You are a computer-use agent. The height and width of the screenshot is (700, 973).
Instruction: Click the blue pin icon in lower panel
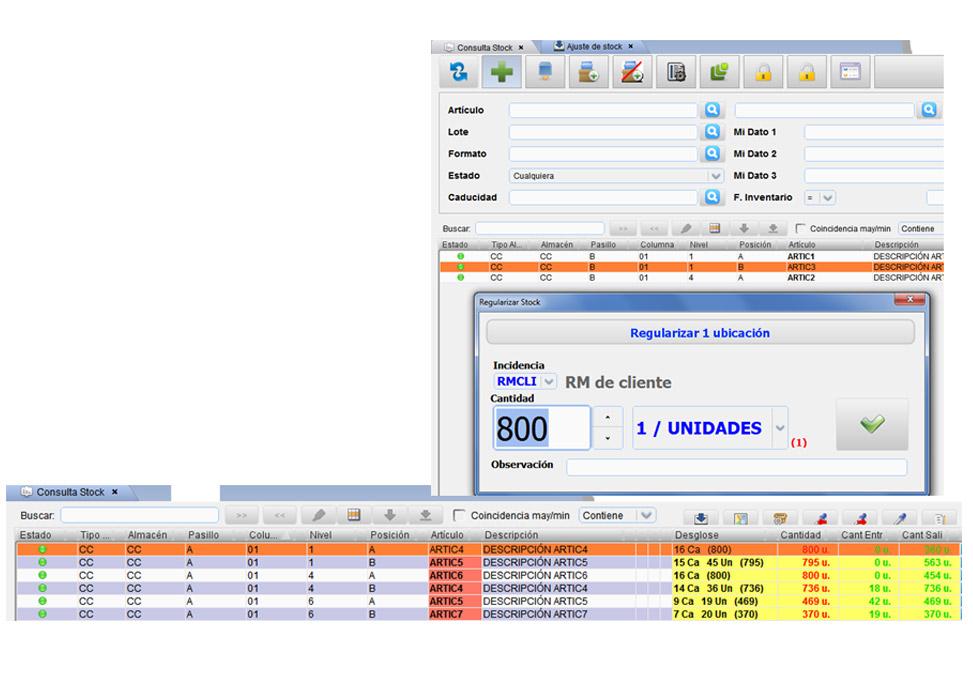(901, 518)
